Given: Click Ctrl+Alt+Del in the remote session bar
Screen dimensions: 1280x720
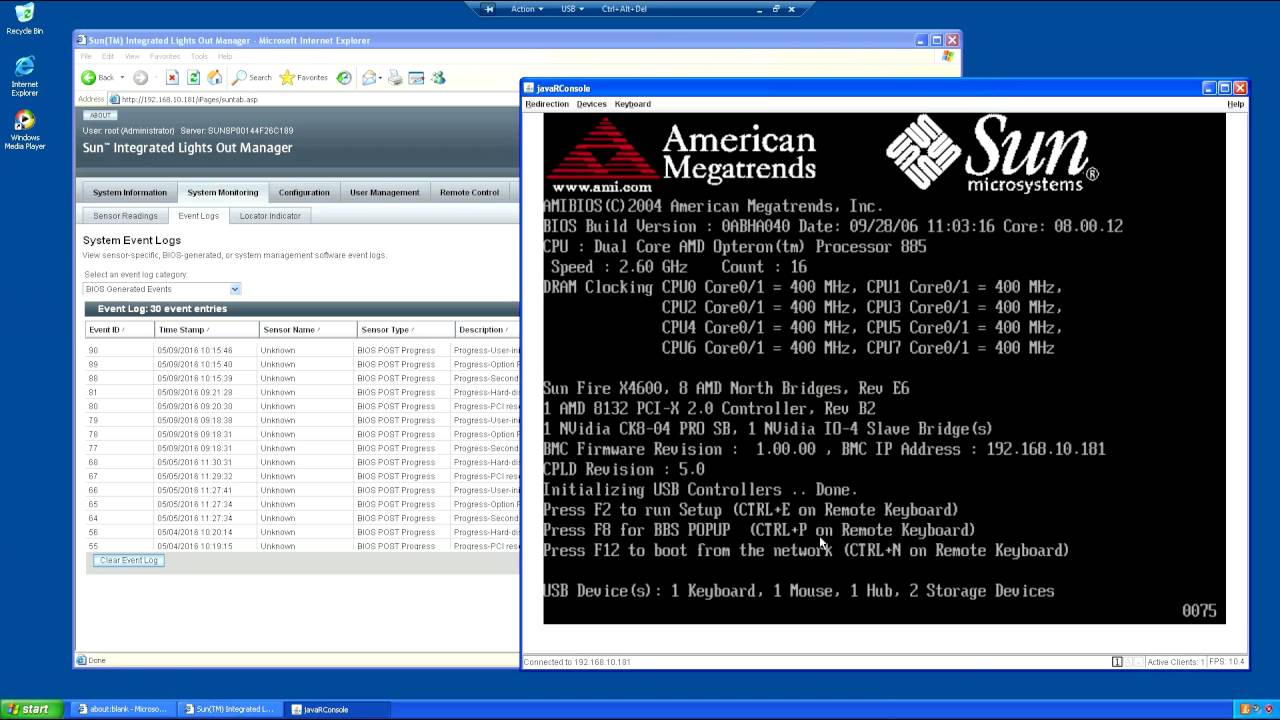Looking at the screenshot, I should 624,9.
